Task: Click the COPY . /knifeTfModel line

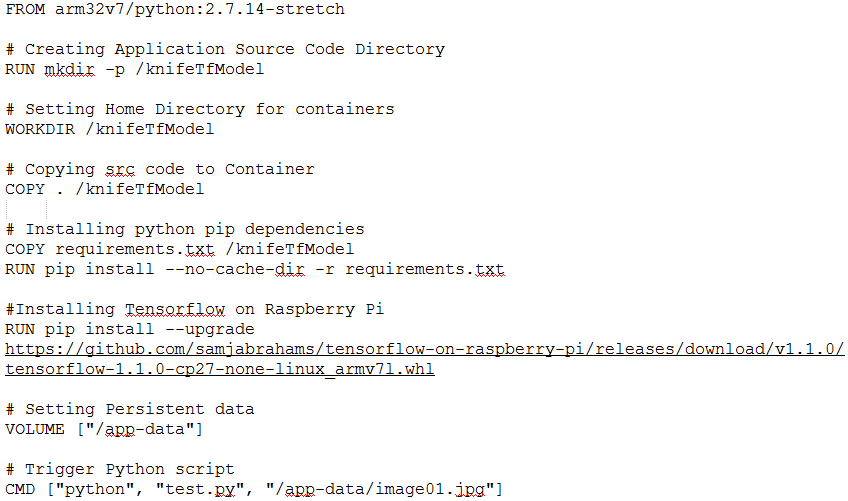Action: pos(105,189)
